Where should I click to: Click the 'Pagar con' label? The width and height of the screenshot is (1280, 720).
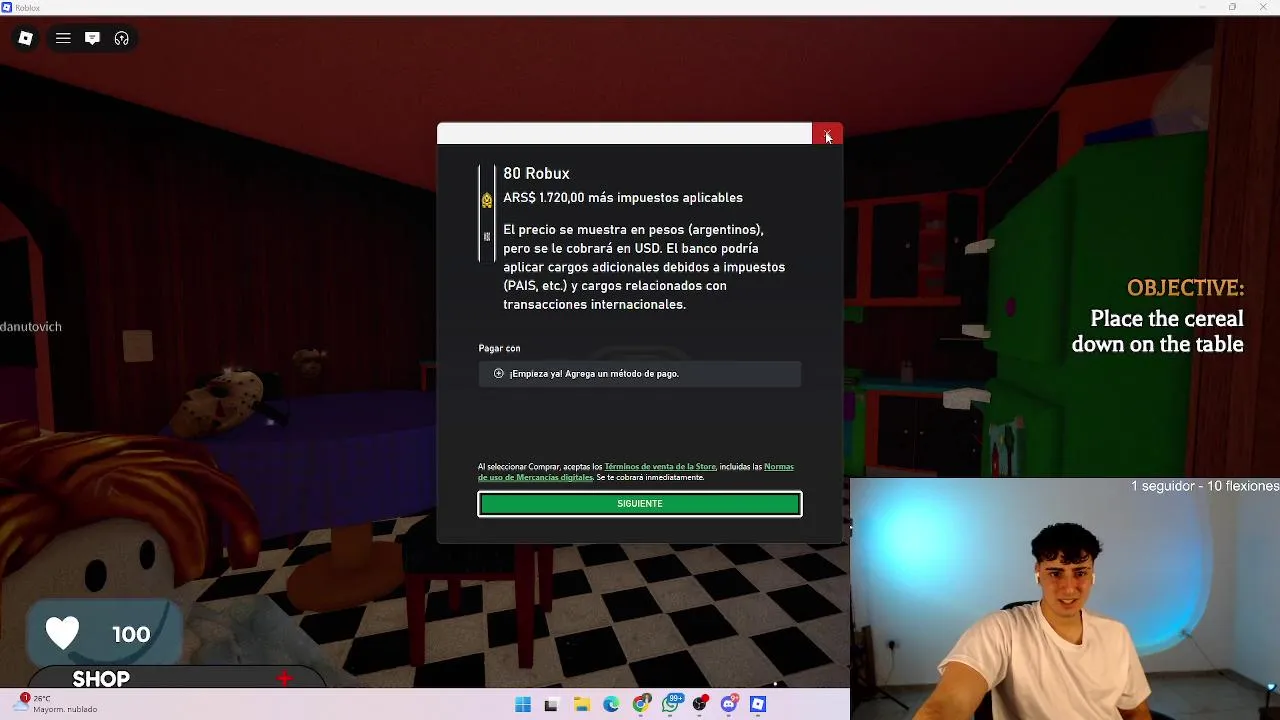coord(499,348)
